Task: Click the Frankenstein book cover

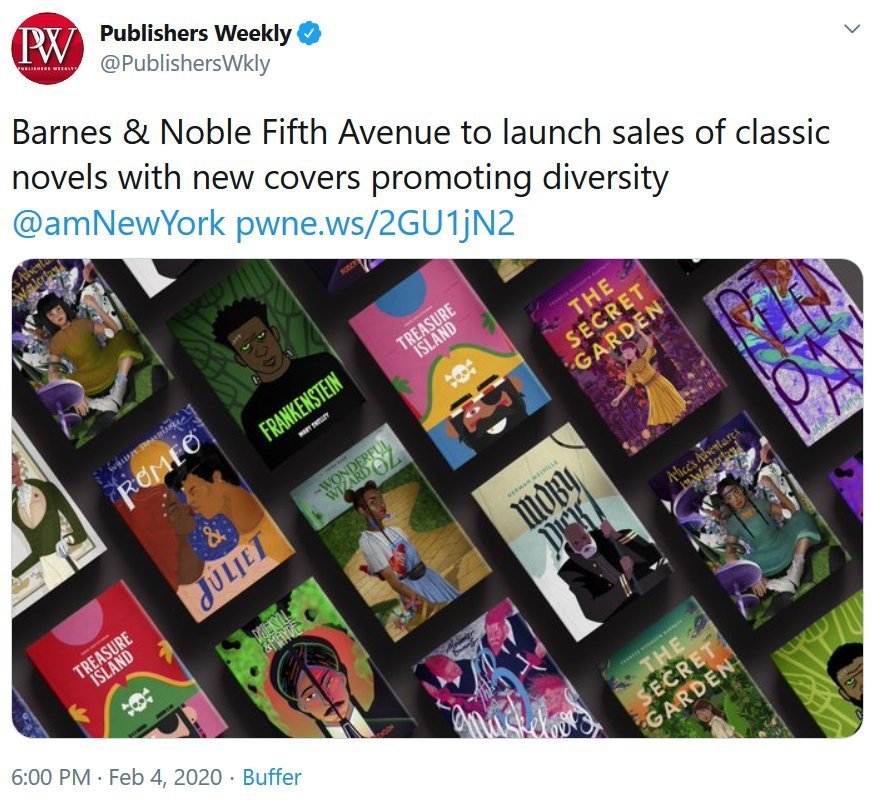Action: coord(266,362)
